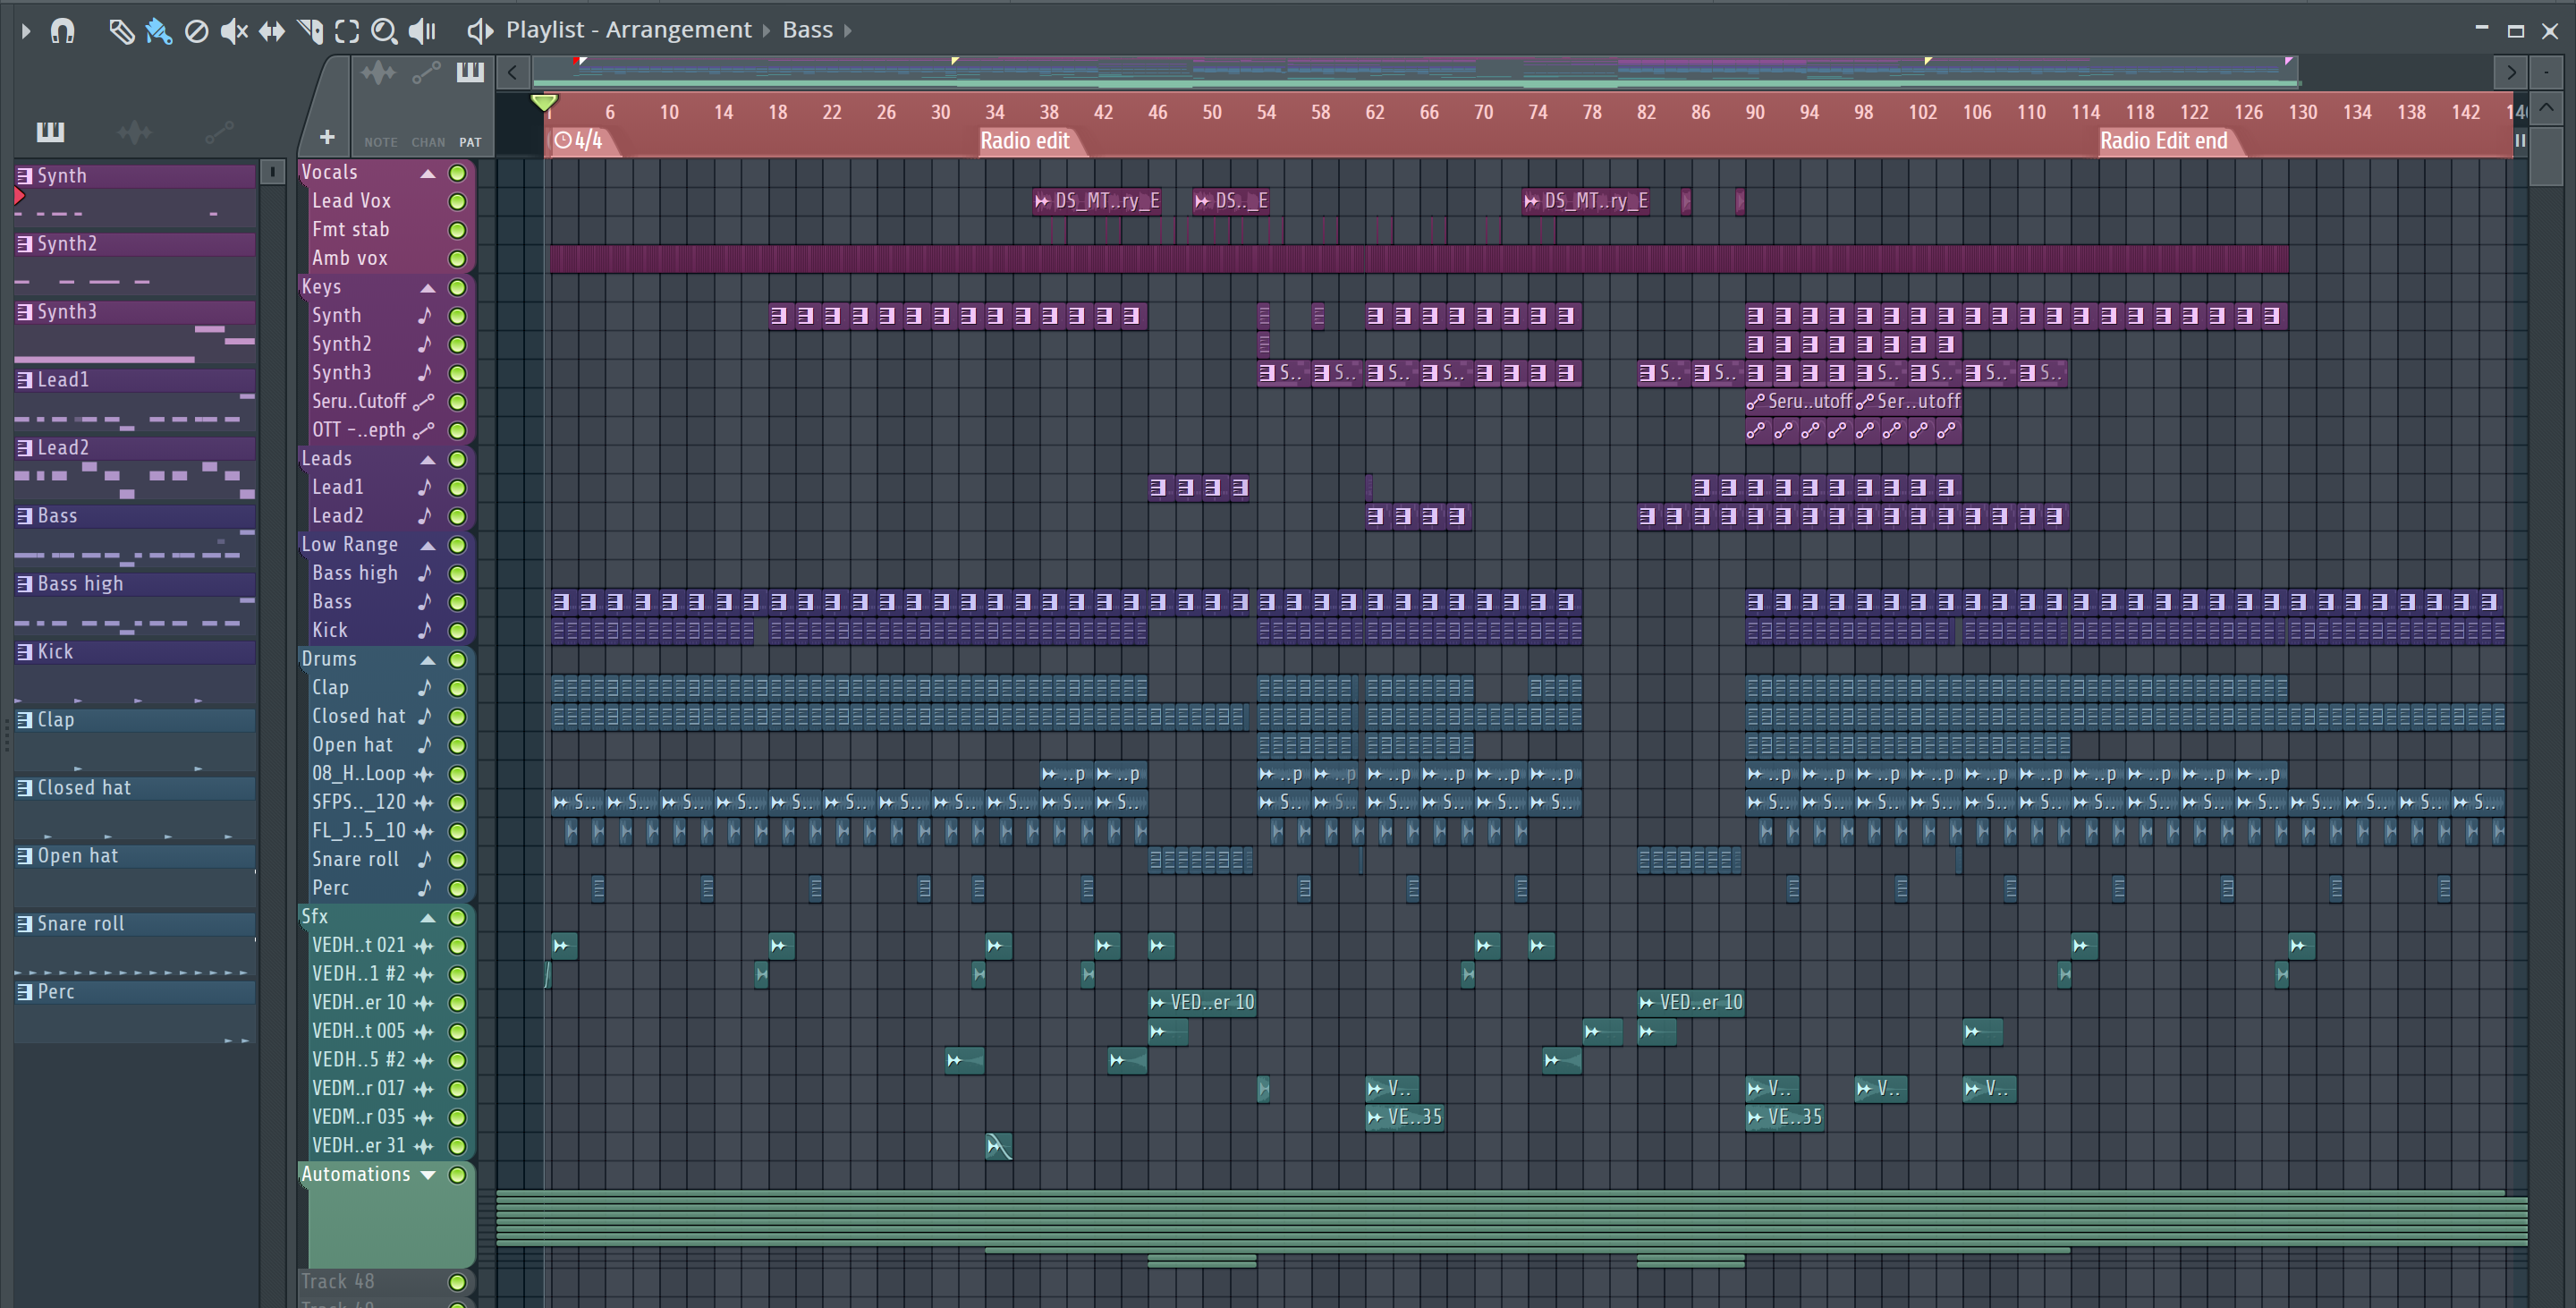Click the audio icon on SFPS.._120 track
Image resolution: width=2576 pixels, height=1308 pixels.
click(424, 803)
